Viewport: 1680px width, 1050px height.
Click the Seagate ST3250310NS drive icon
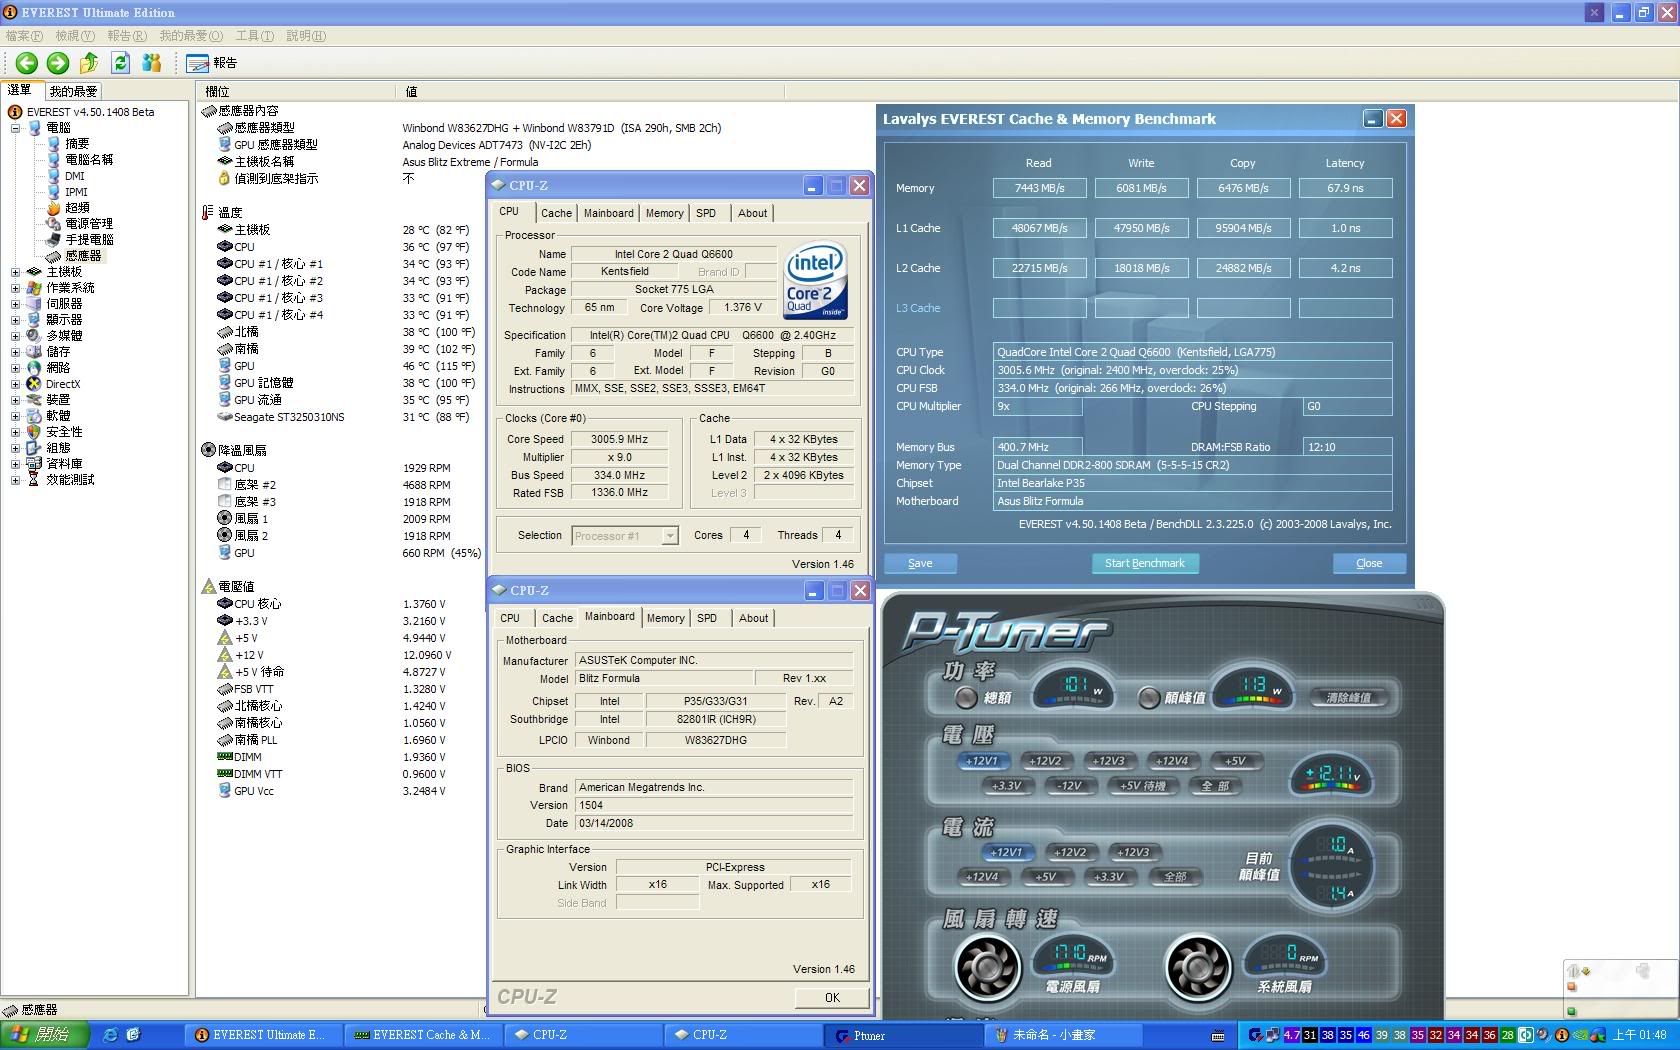[224, 417]
